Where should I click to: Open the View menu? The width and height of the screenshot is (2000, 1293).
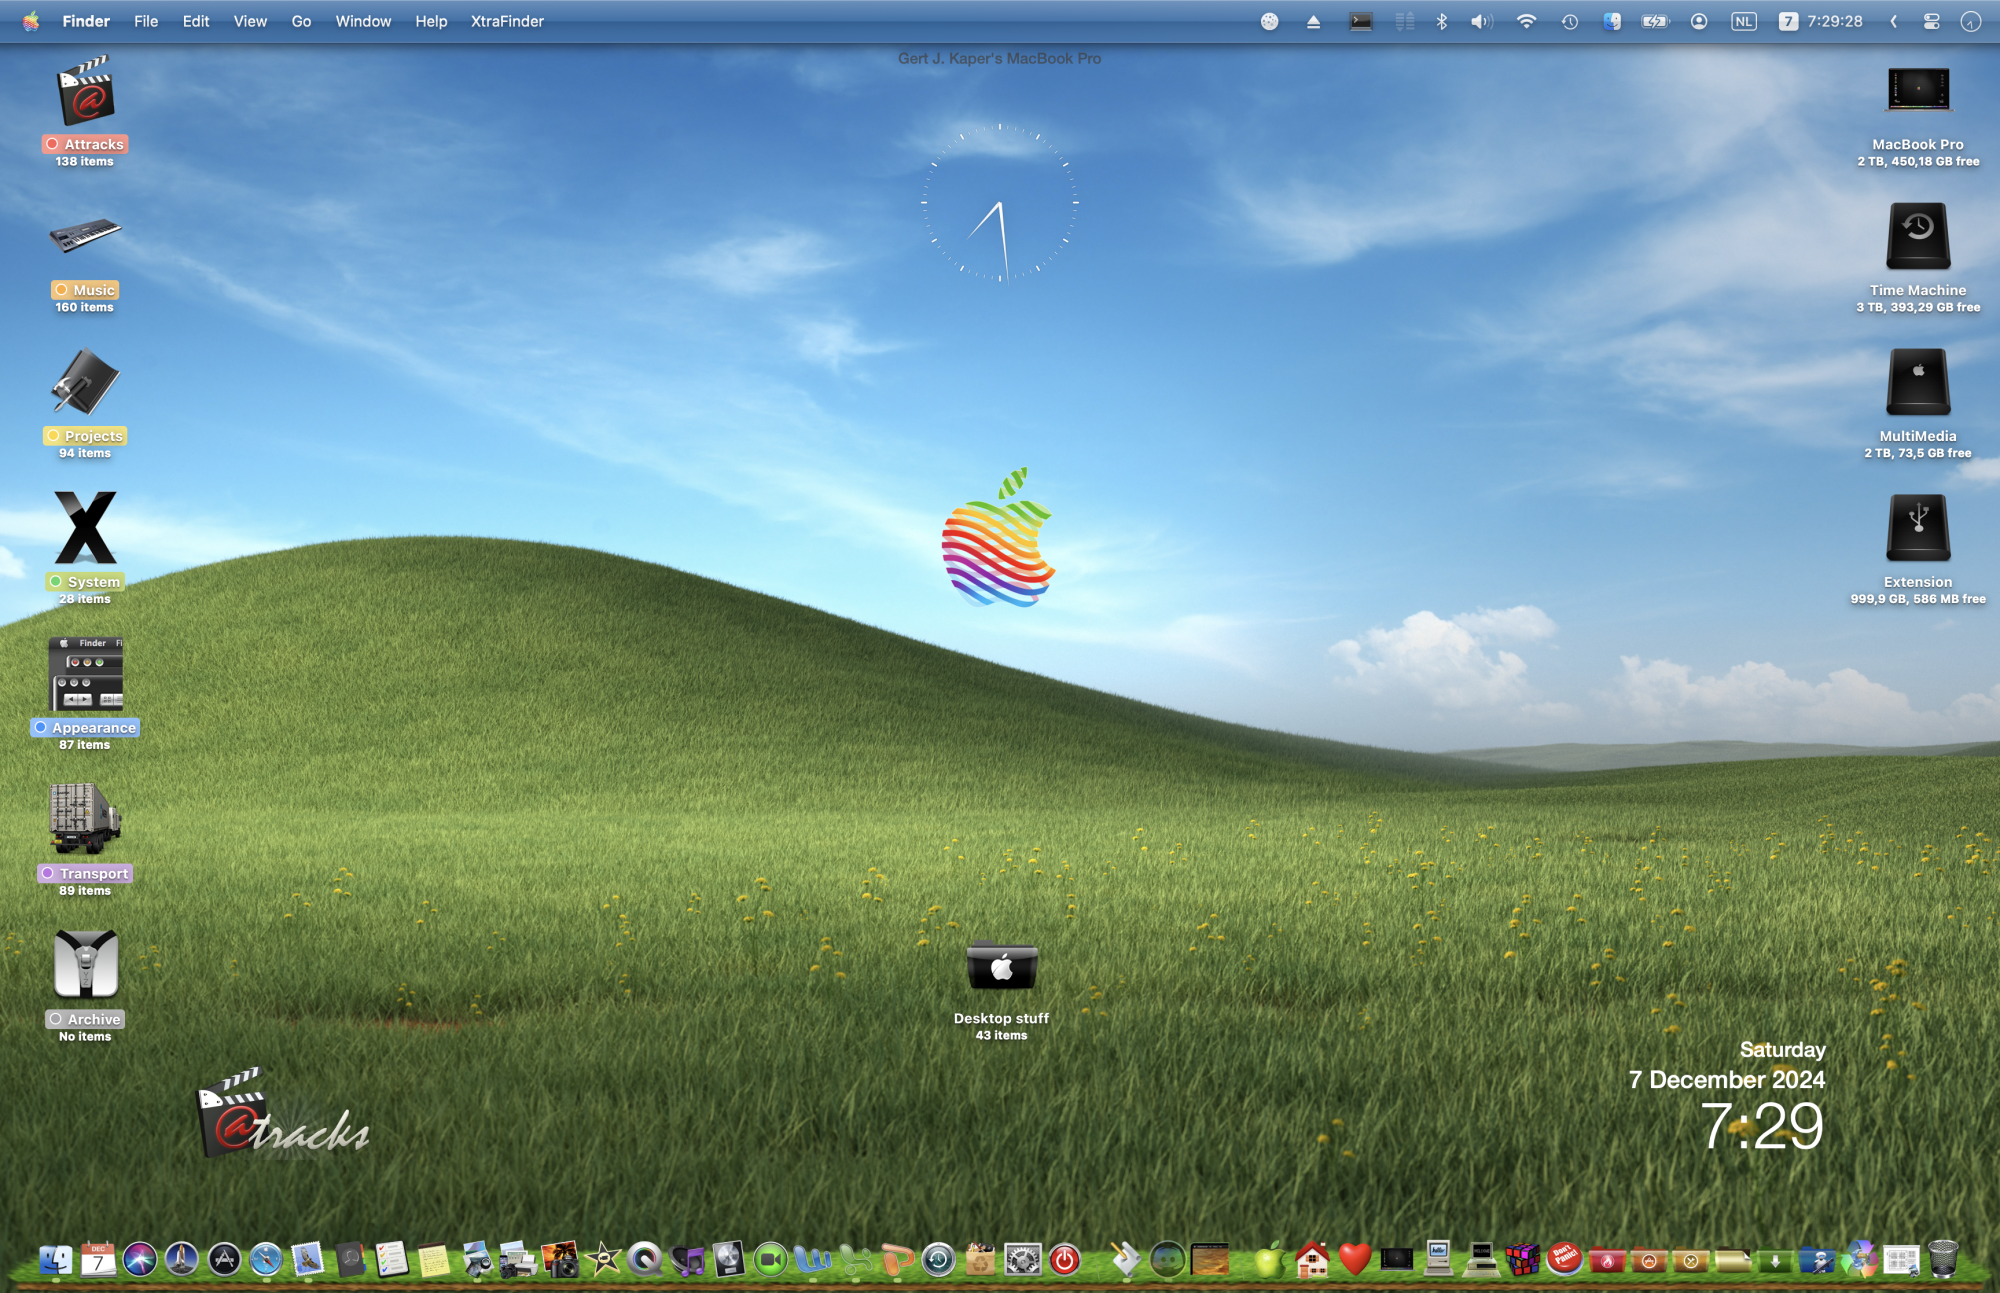pyautogui.click(x=250, y=21)
